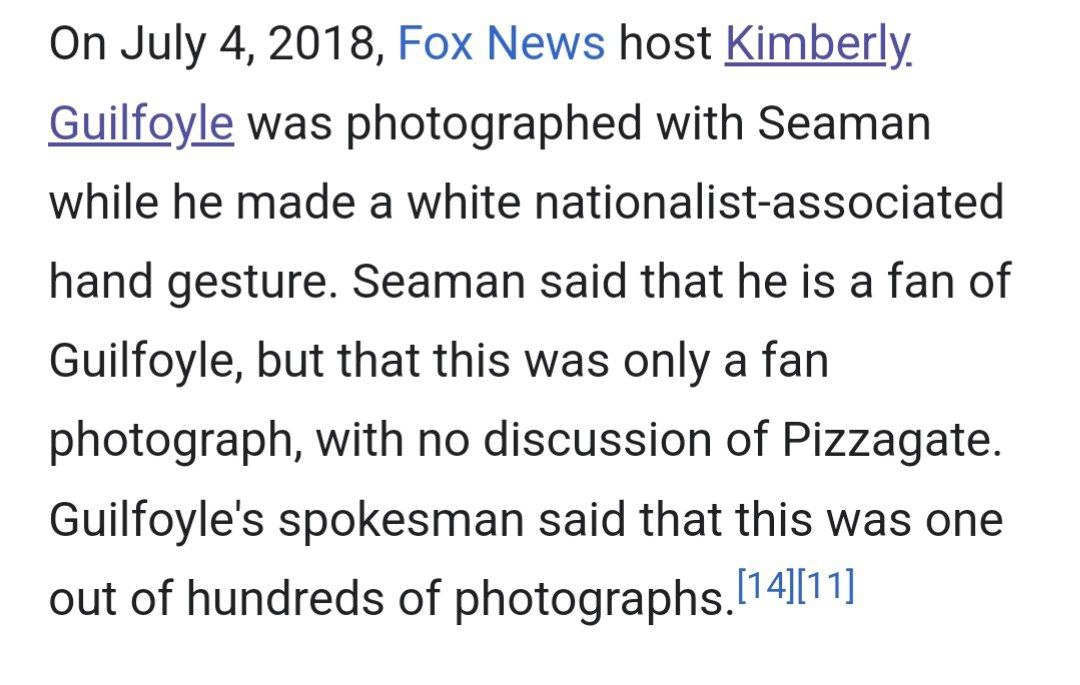Click the word gesture
Screen dimensions: 1080x685
[x=252, y=284]
